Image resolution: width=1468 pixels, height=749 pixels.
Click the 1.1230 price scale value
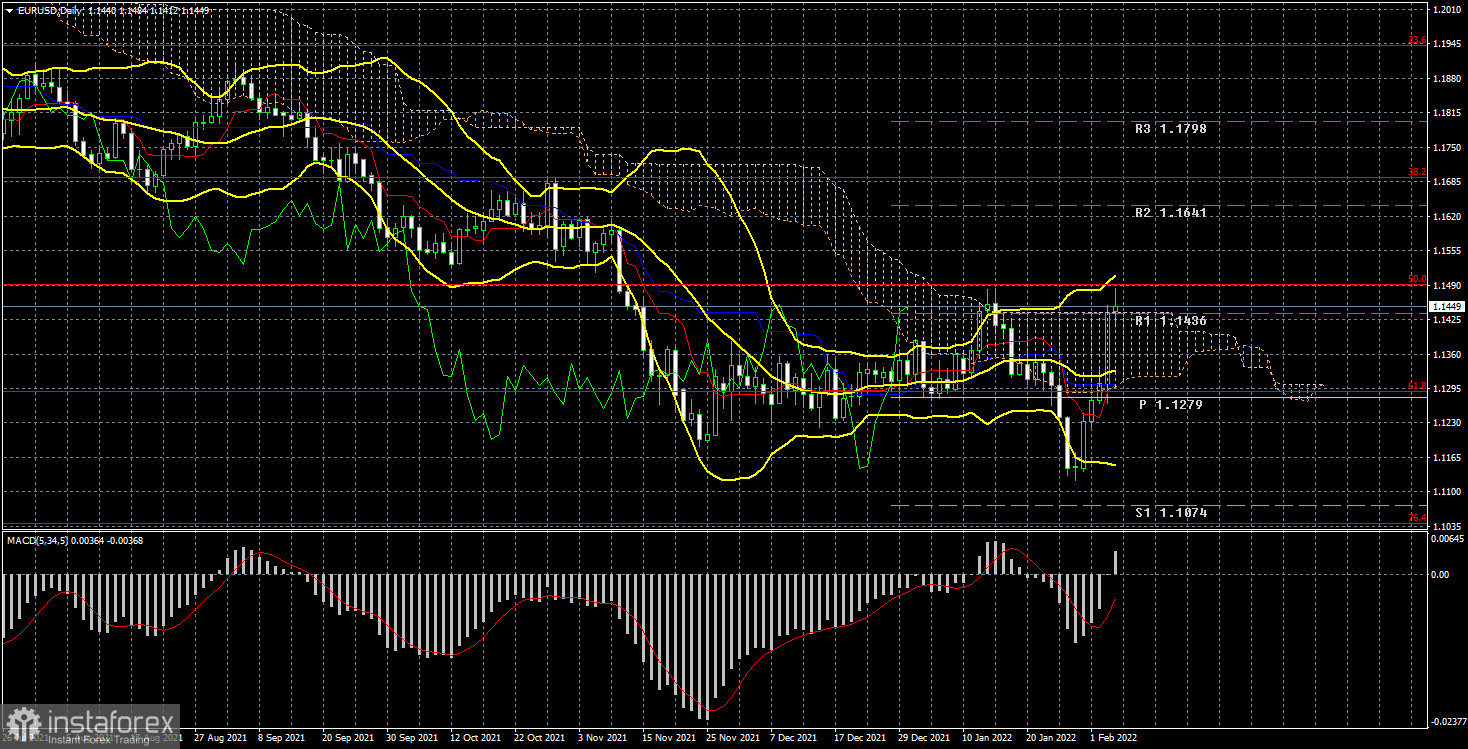pyautogui.click(x=1447, y=423)
